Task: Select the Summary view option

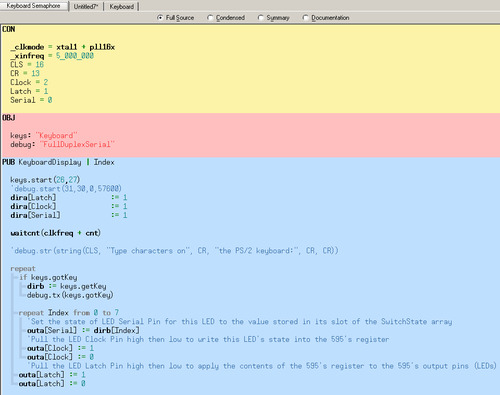Action: (274, 18)
